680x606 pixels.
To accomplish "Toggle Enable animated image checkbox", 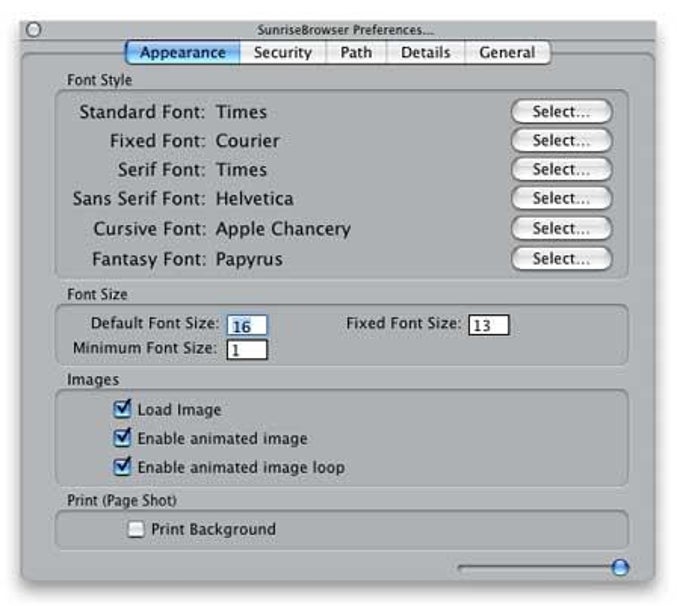I will pyautogui.click(x=123, y=438).
